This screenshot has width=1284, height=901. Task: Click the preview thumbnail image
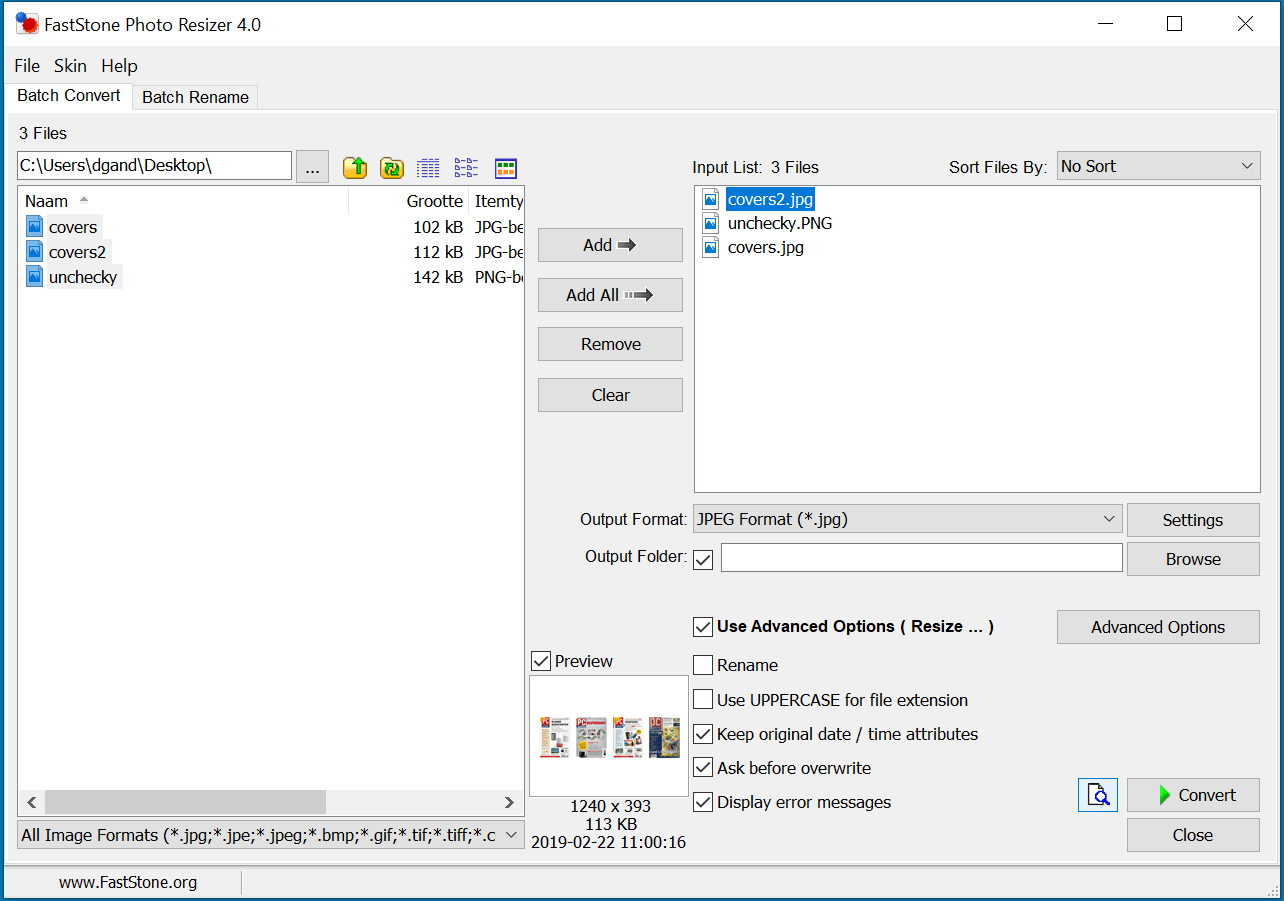click(609, 736)
